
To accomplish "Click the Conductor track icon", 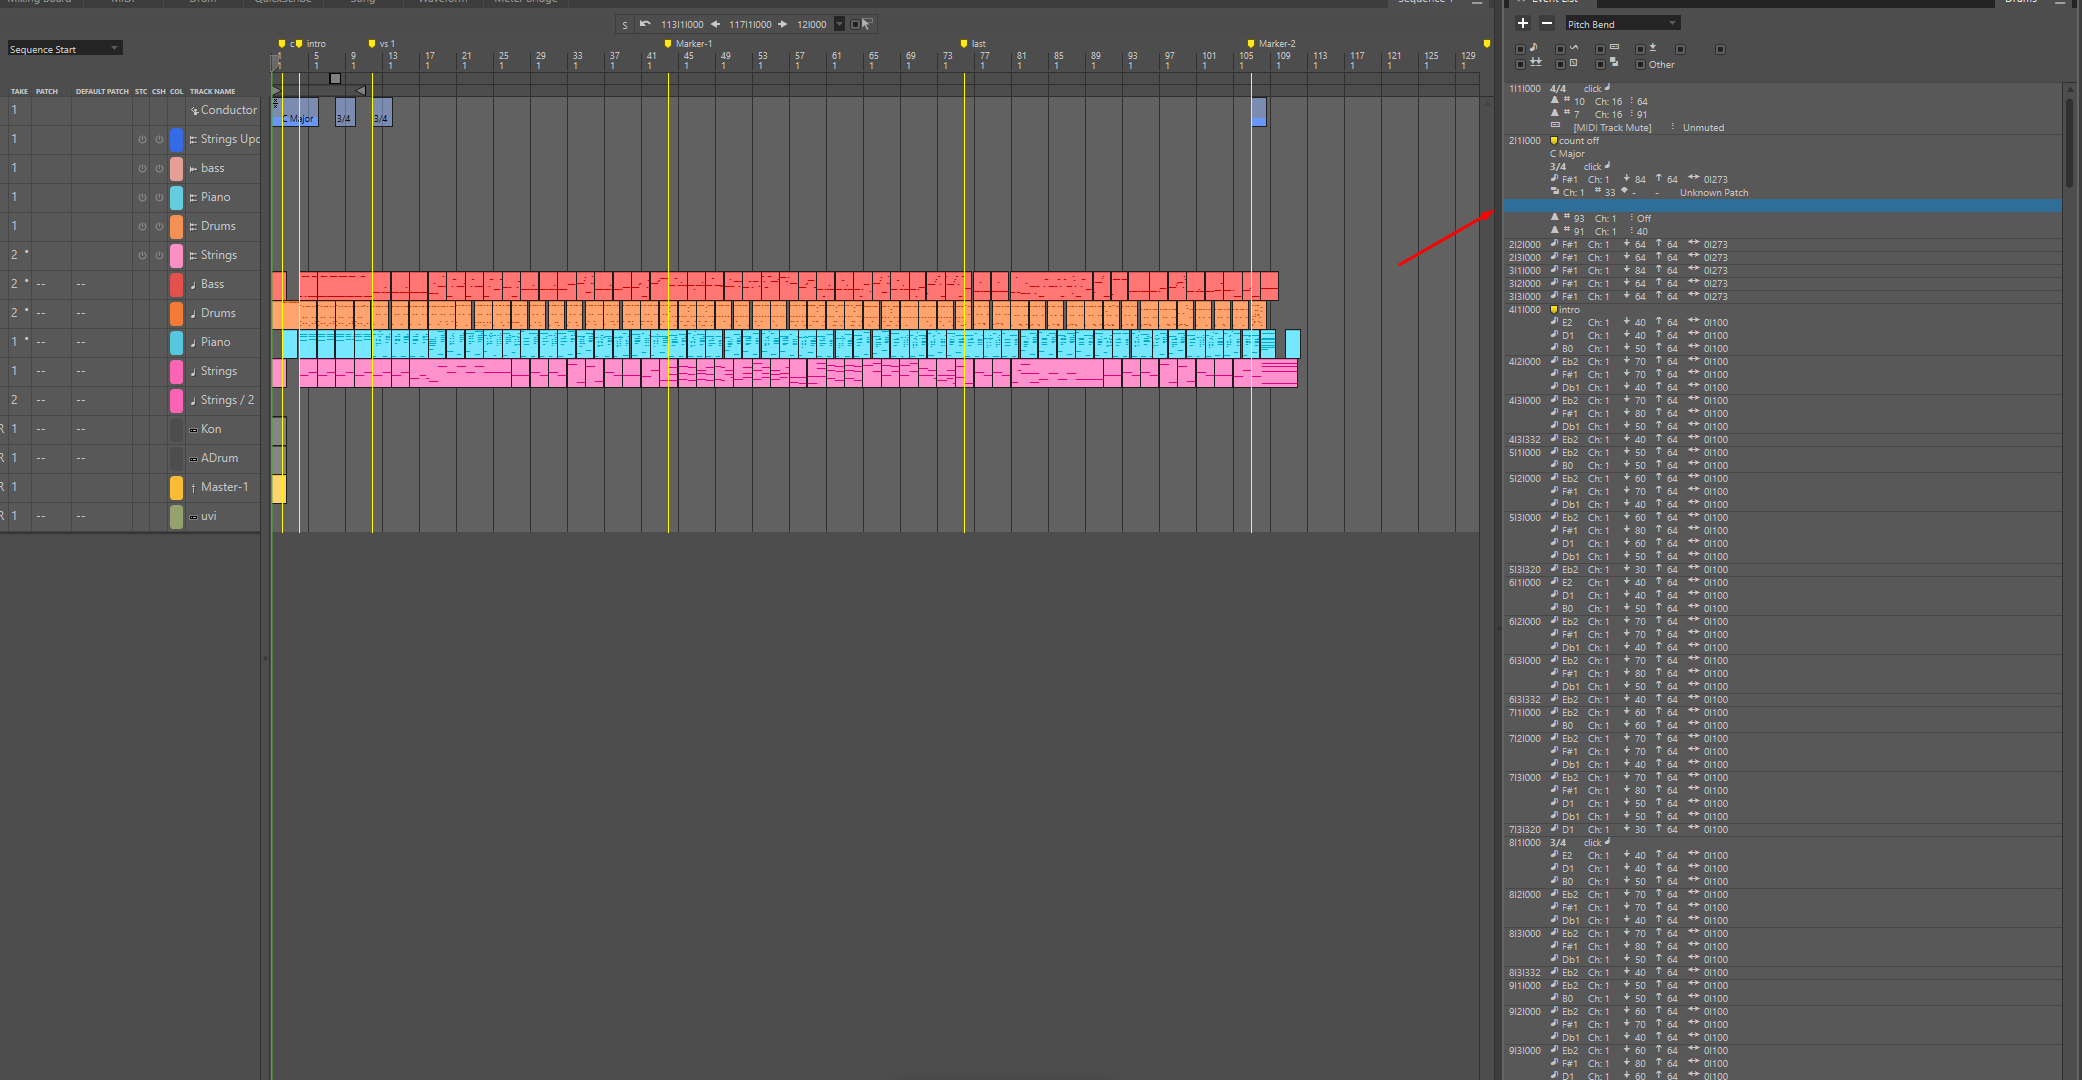I will (194, 111).
